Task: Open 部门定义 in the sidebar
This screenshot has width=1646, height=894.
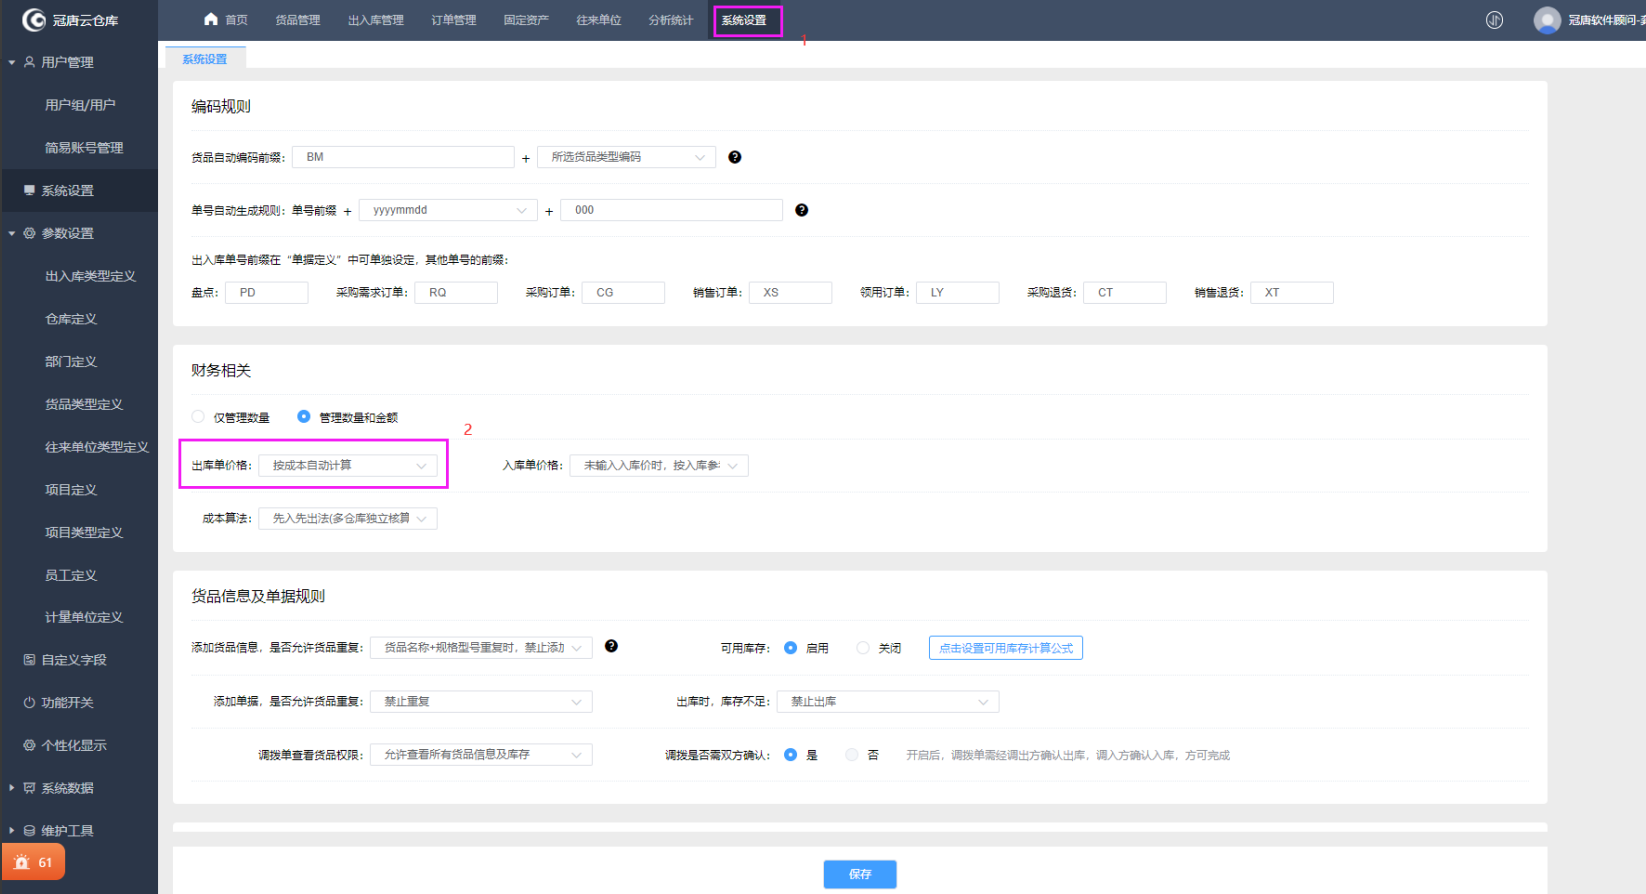Action: (x=71, y=362)
